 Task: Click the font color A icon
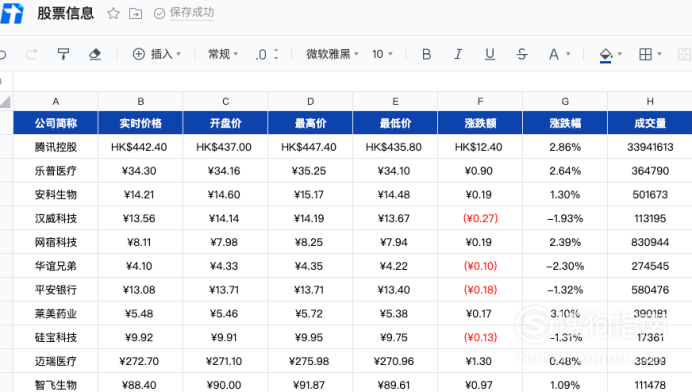553,54
